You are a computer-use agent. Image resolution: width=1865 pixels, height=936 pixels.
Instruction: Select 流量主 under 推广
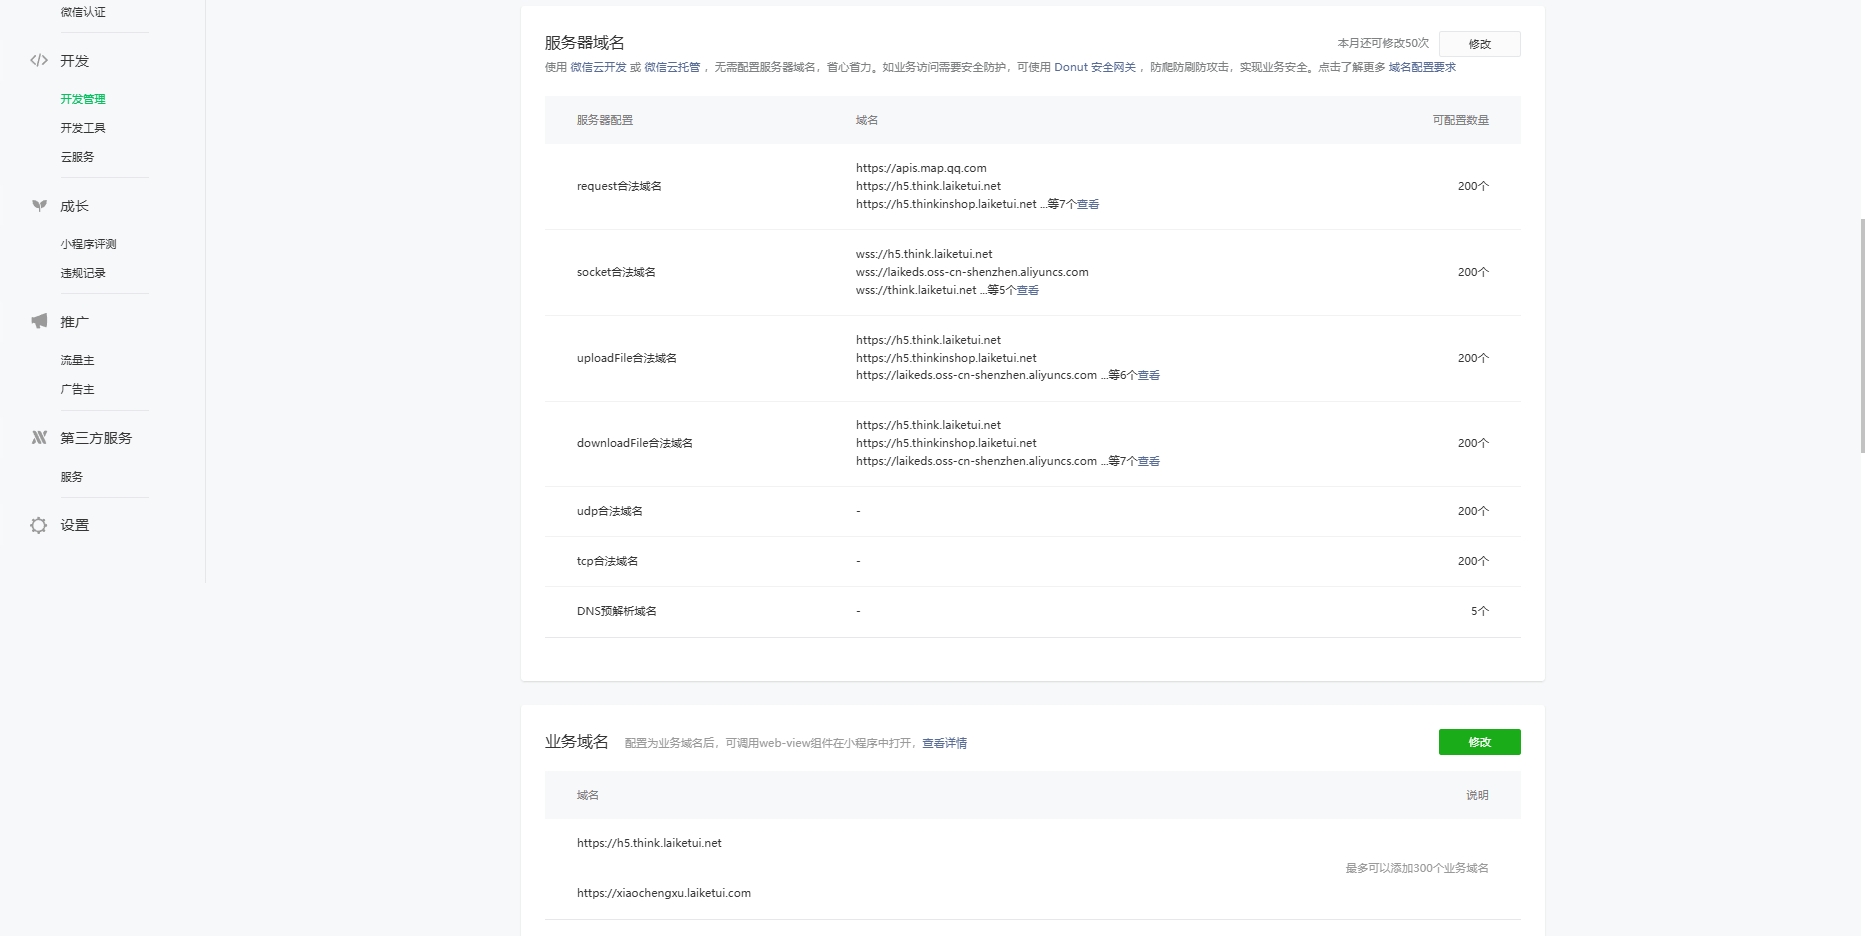77,360
